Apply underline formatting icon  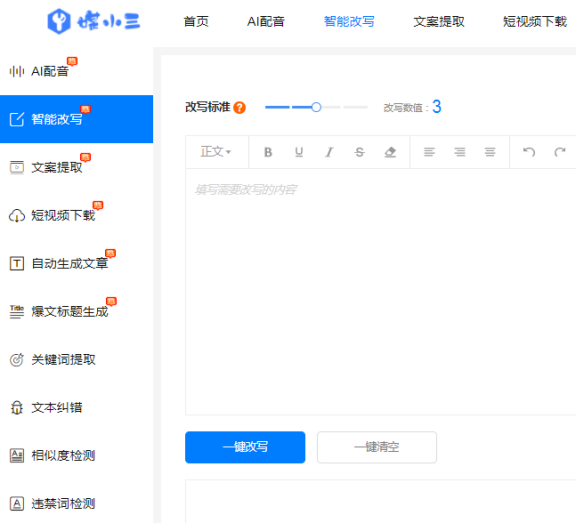pyautogui.click(x=299, y=152)
